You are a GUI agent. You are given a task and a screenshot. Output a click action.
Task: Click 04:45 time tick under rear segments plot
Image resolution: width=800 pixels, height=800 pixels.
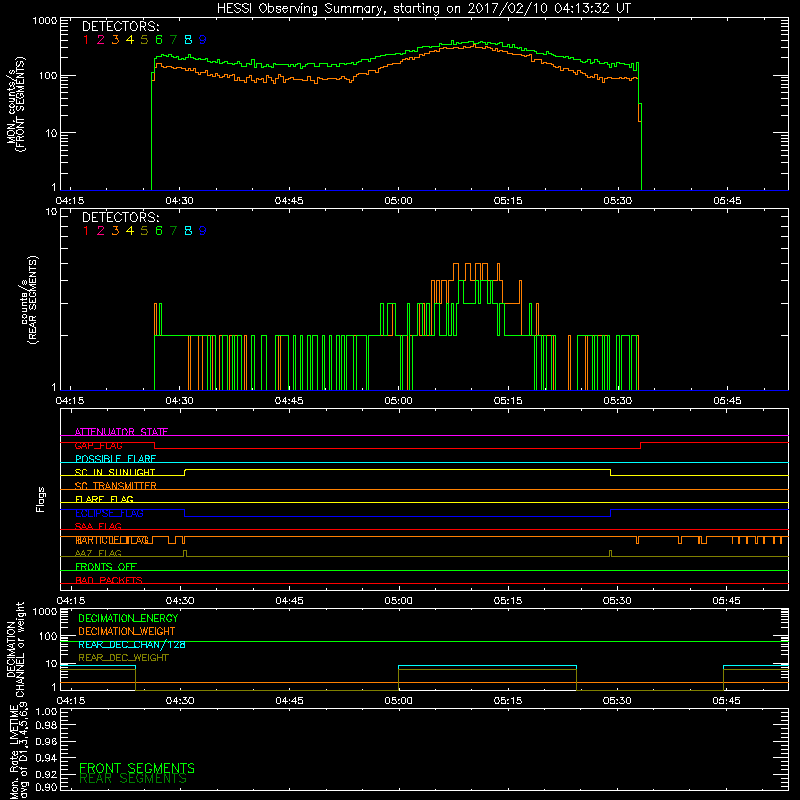(x=289, y=401)
